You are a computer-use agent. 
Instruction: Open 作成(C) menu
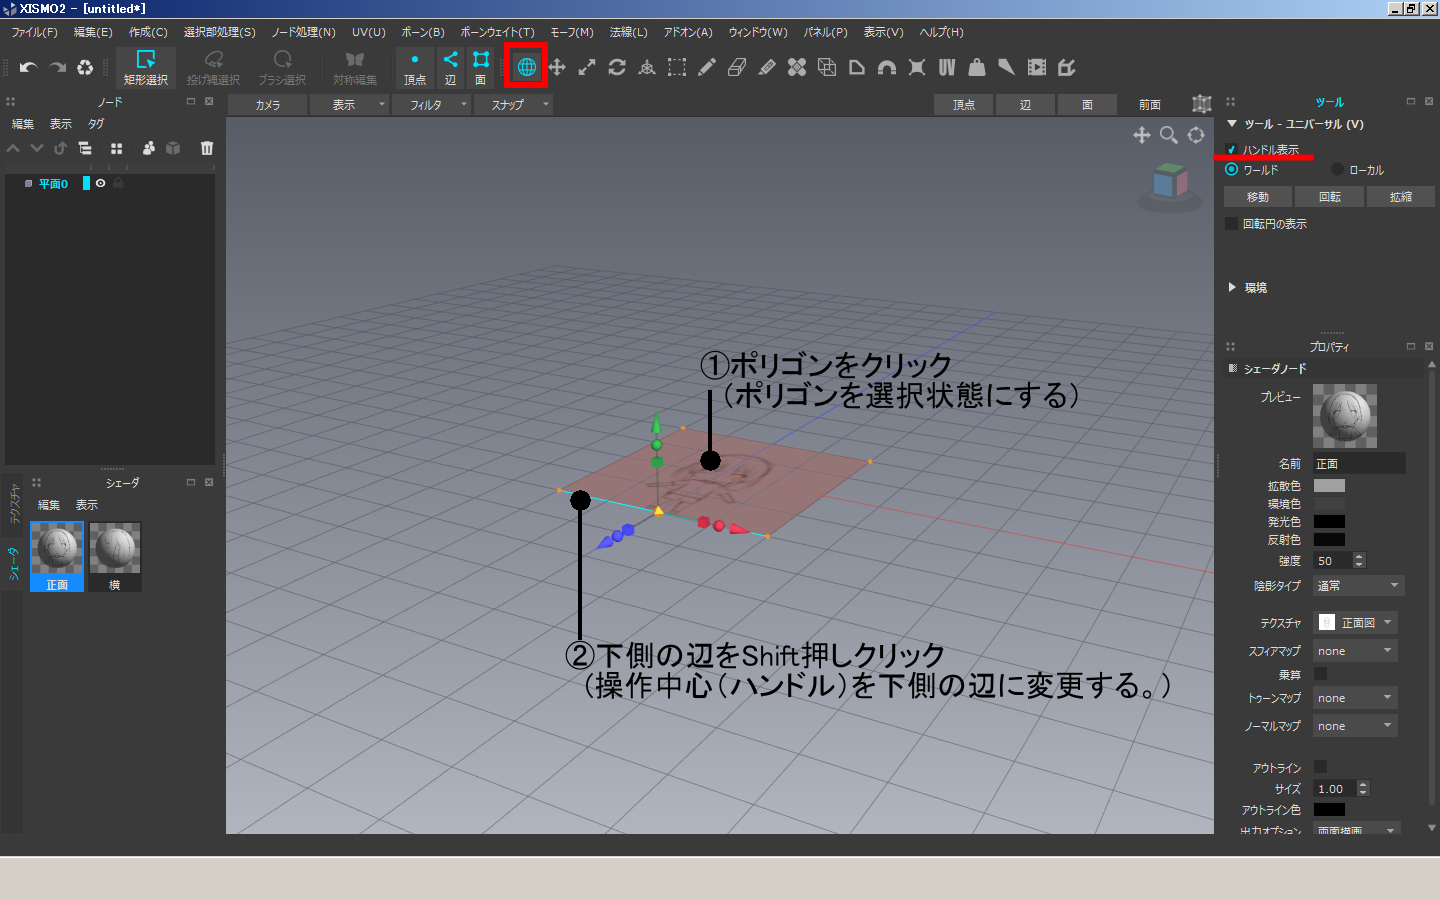148,32
